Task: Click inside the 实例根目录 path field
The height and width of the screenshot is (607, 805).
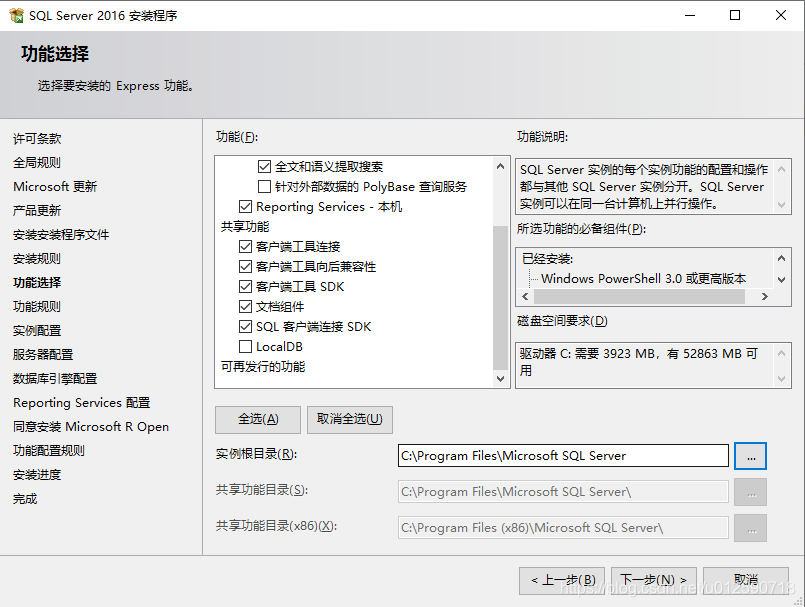Action: click(x=560, y=455)
